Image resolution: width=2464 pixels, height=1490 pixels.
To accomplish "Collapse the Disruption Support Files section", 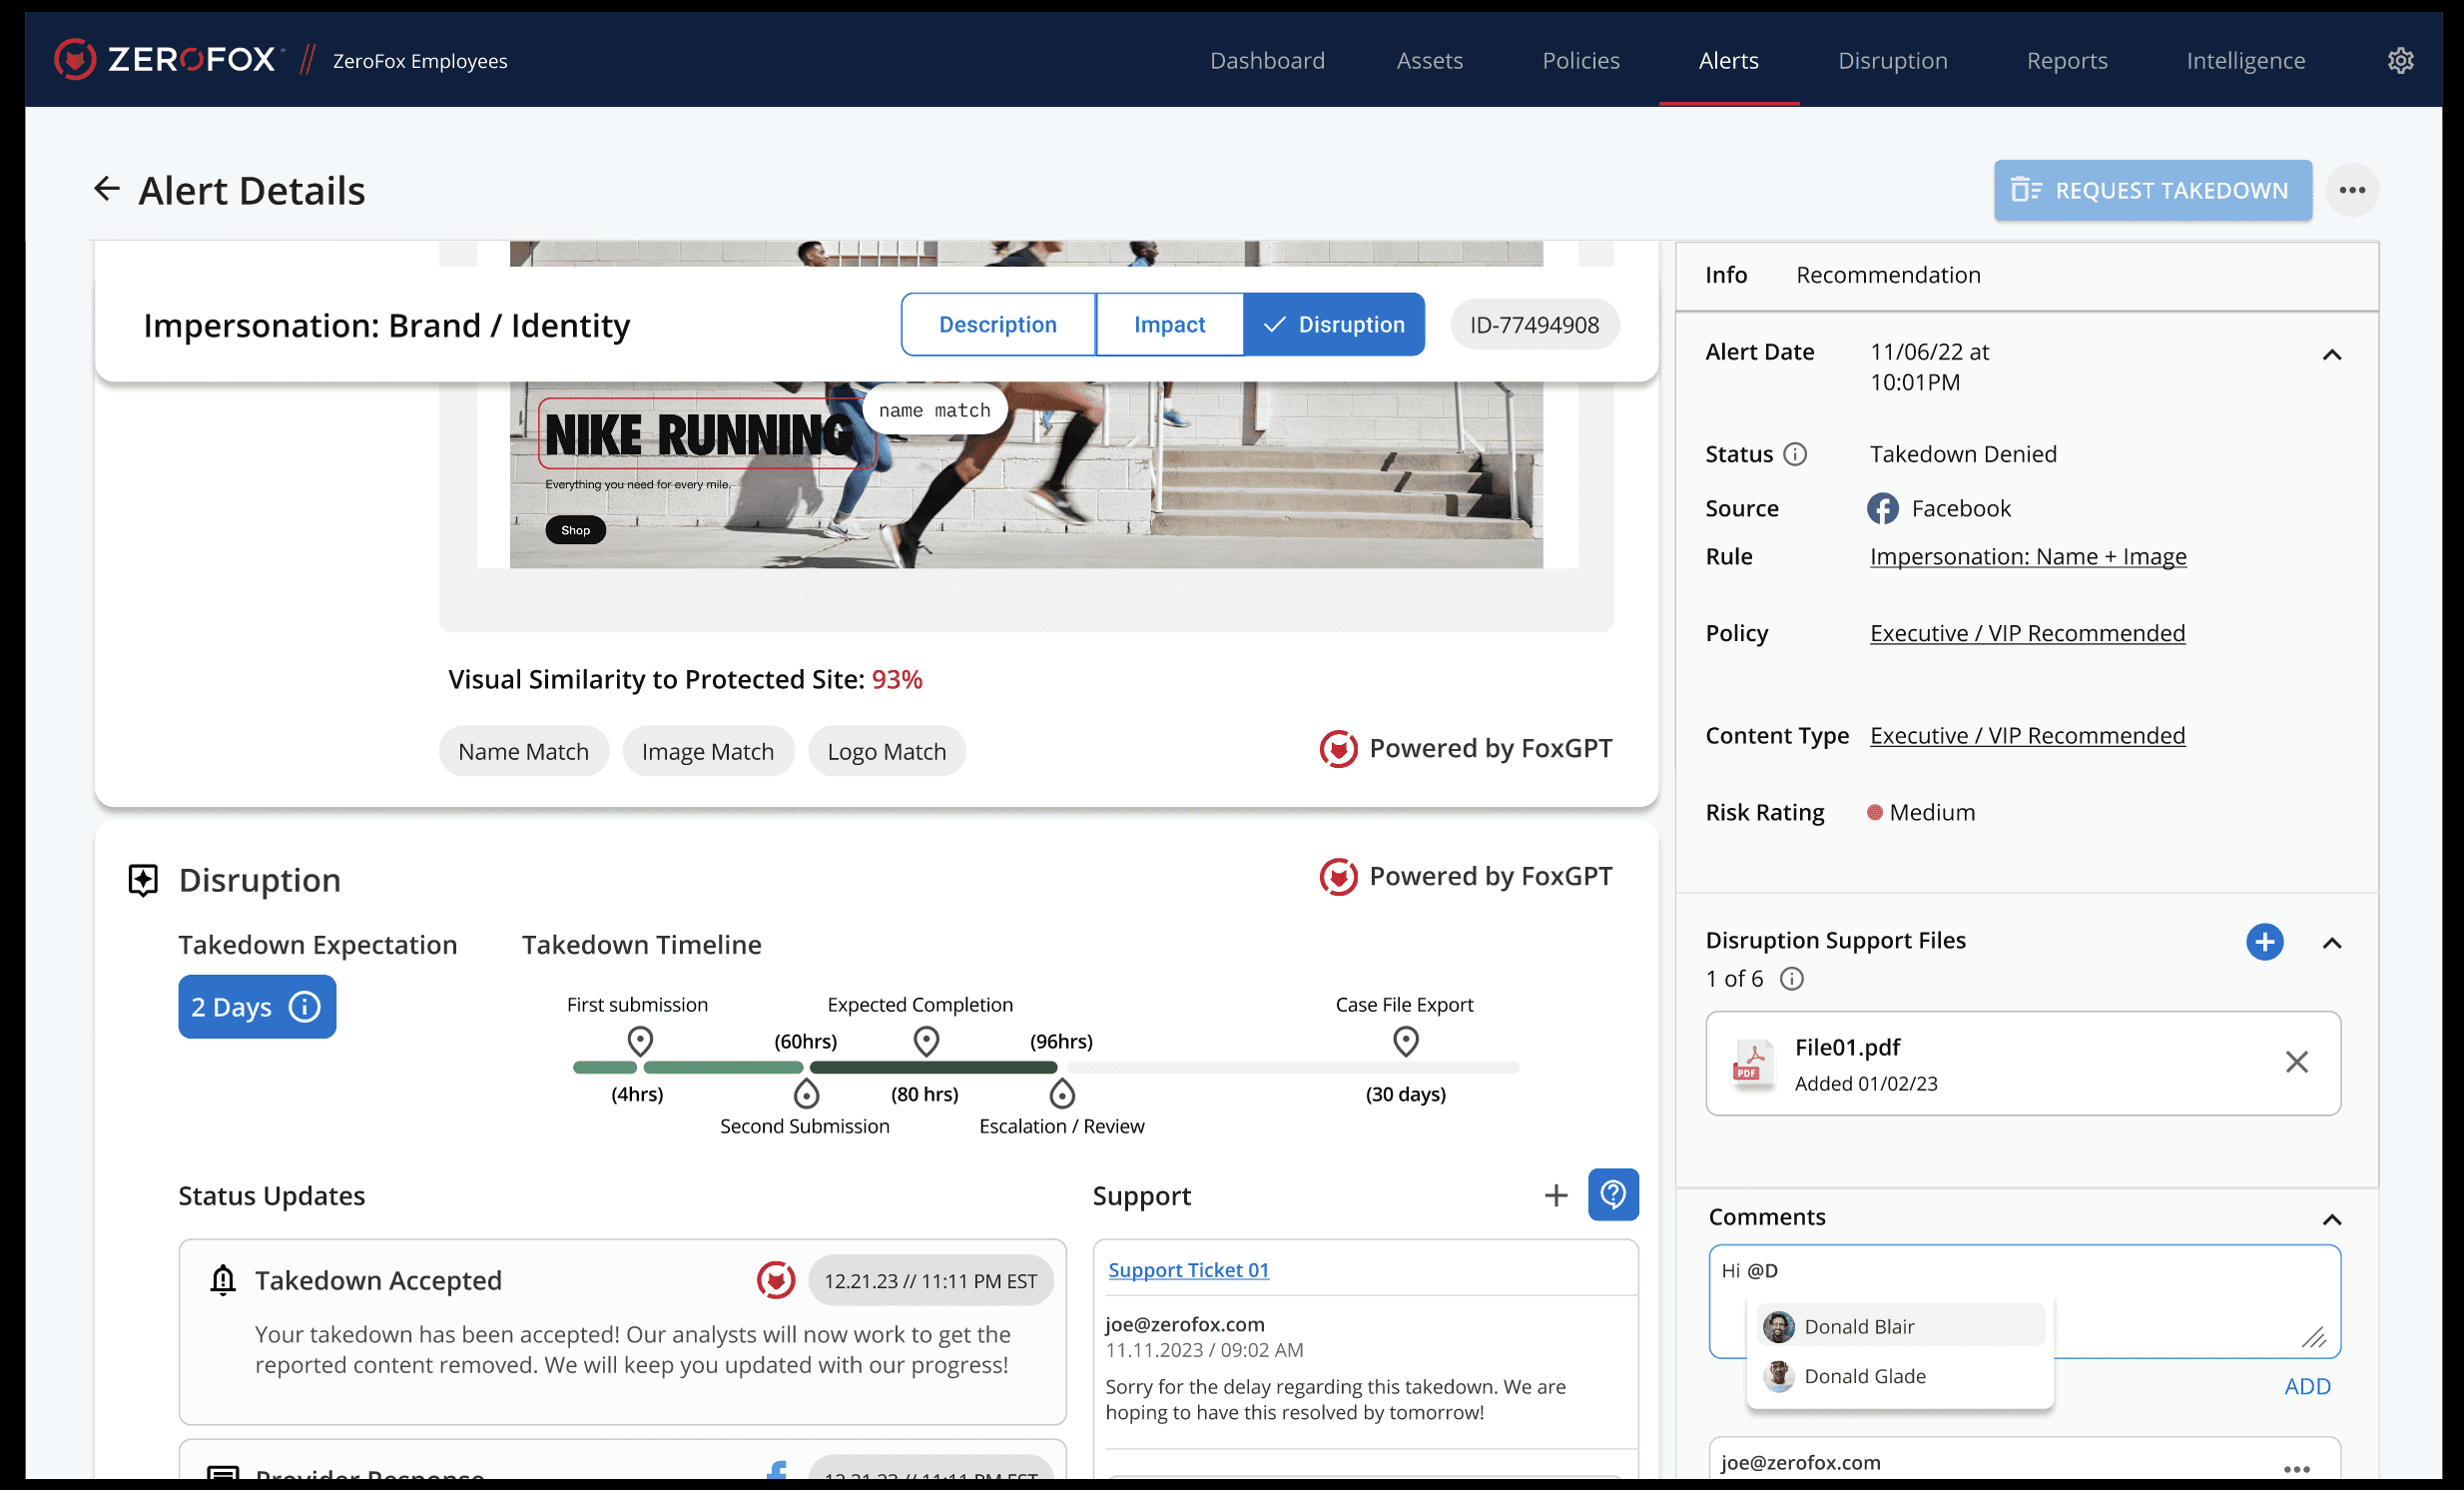I will click(x=2331, y=943).
